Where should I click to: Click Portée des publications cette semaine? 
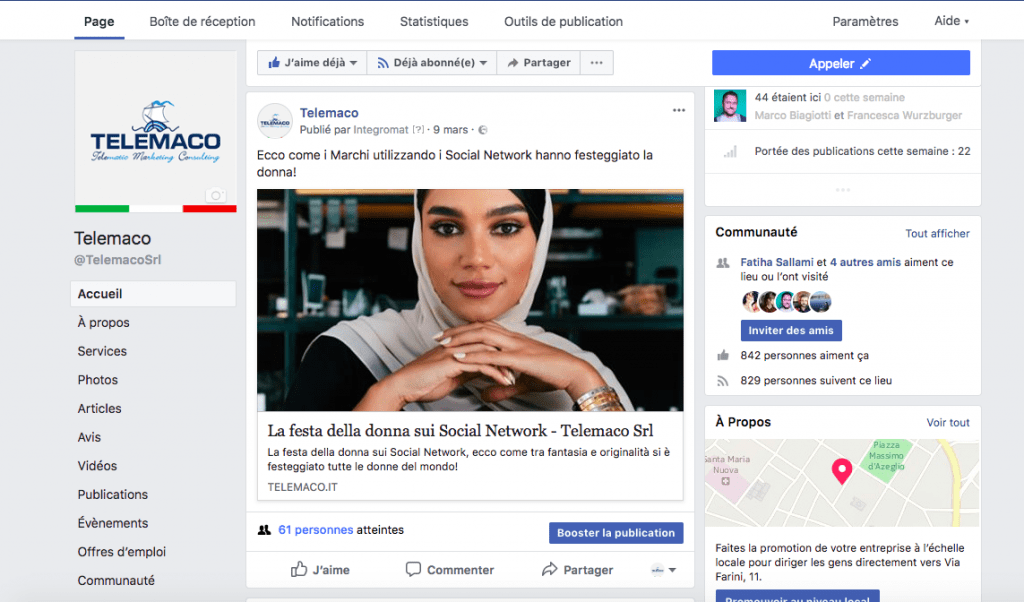tap(863, 151)
